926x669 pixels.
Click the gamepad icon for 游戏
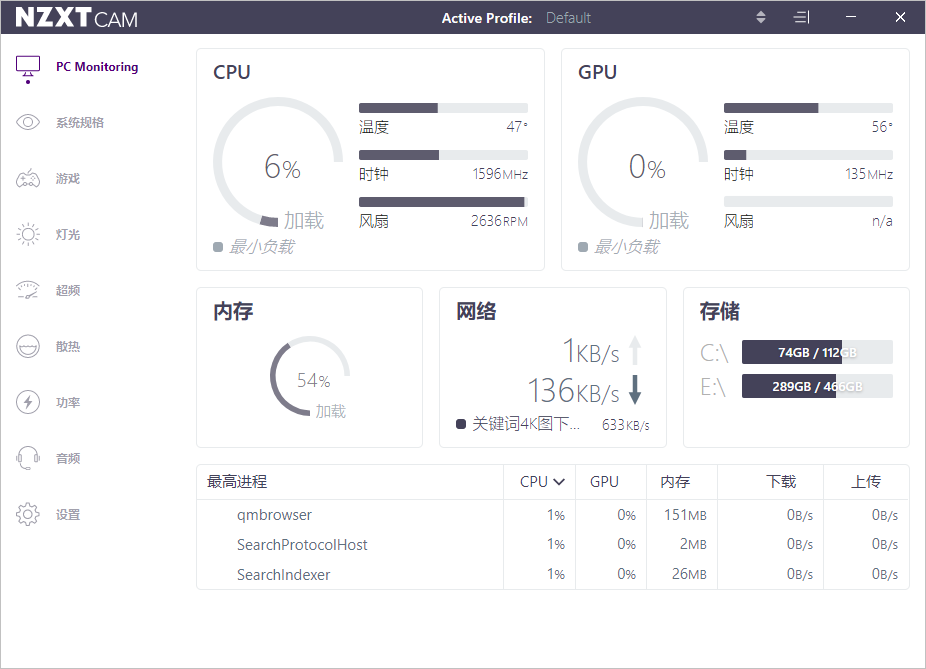click(28, 179)
